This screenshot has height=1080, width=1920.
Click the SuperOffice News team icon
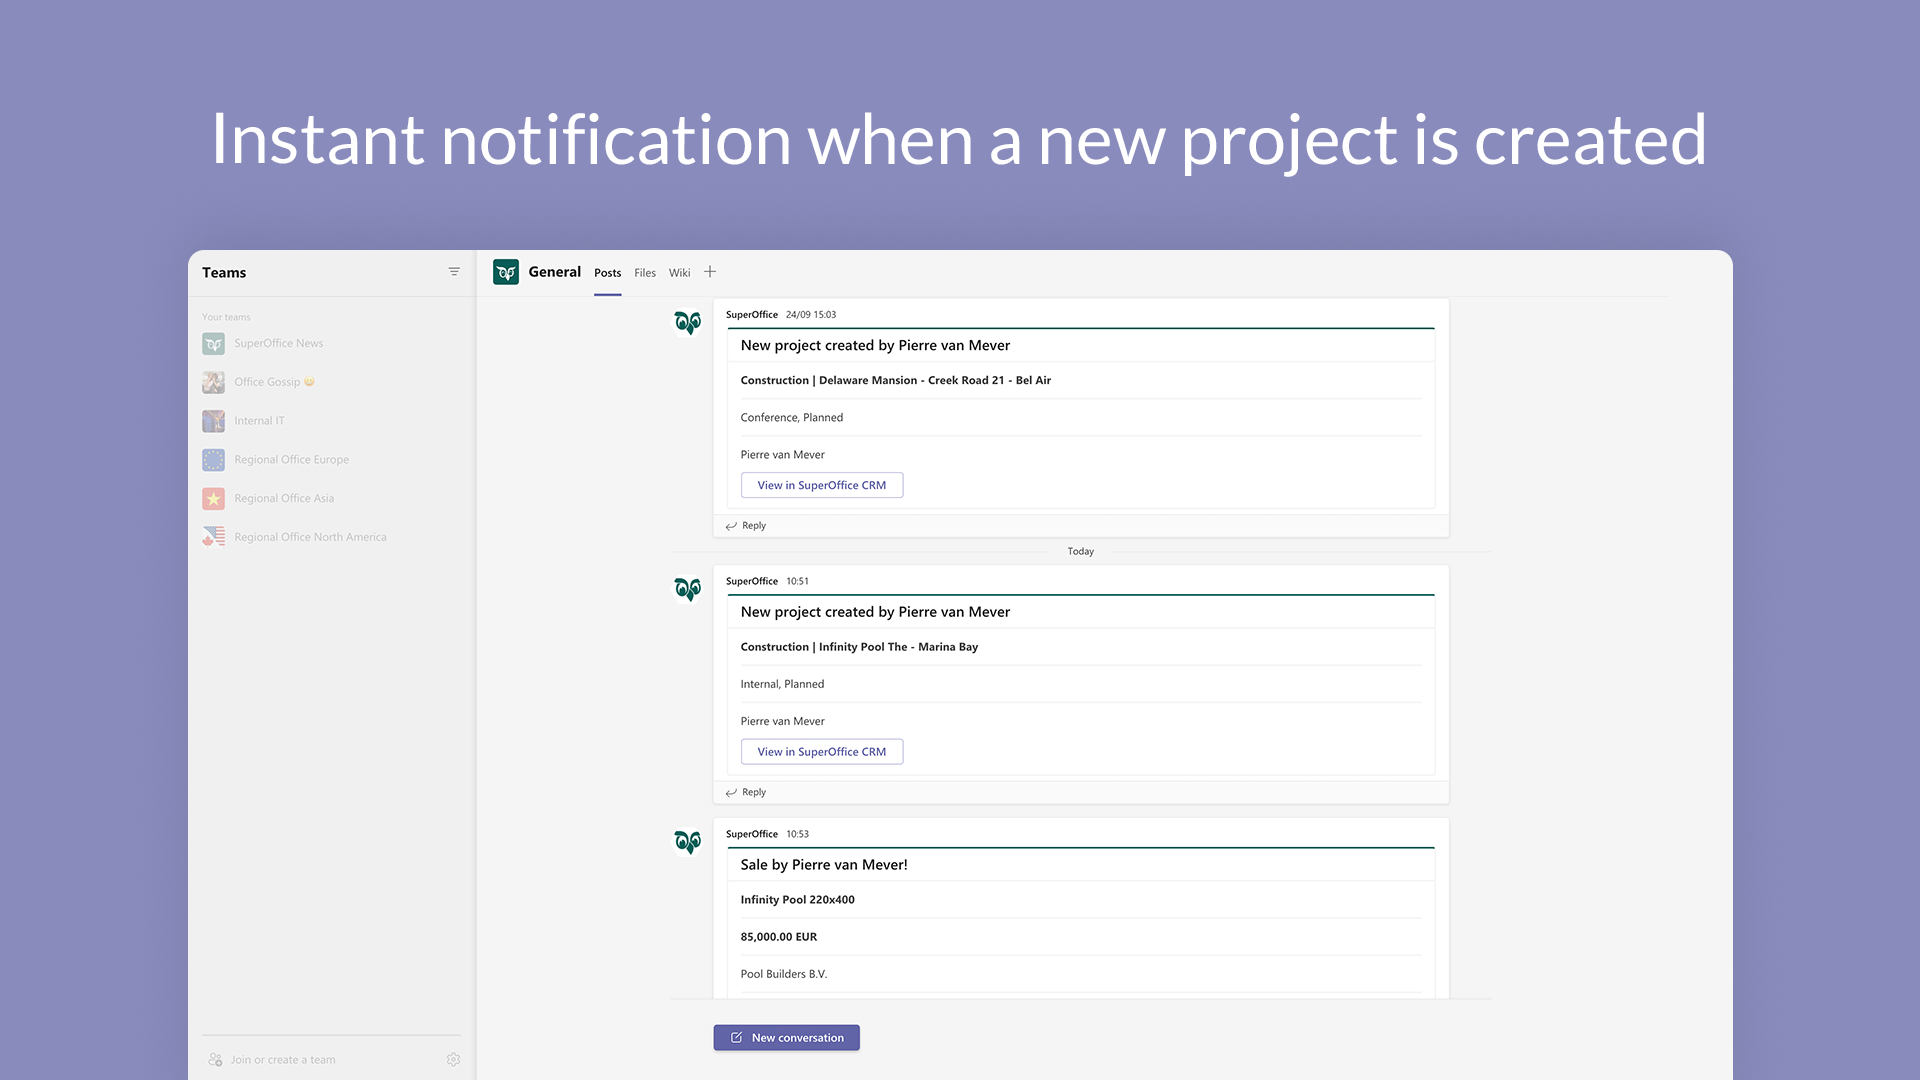(x=214, y=343)
